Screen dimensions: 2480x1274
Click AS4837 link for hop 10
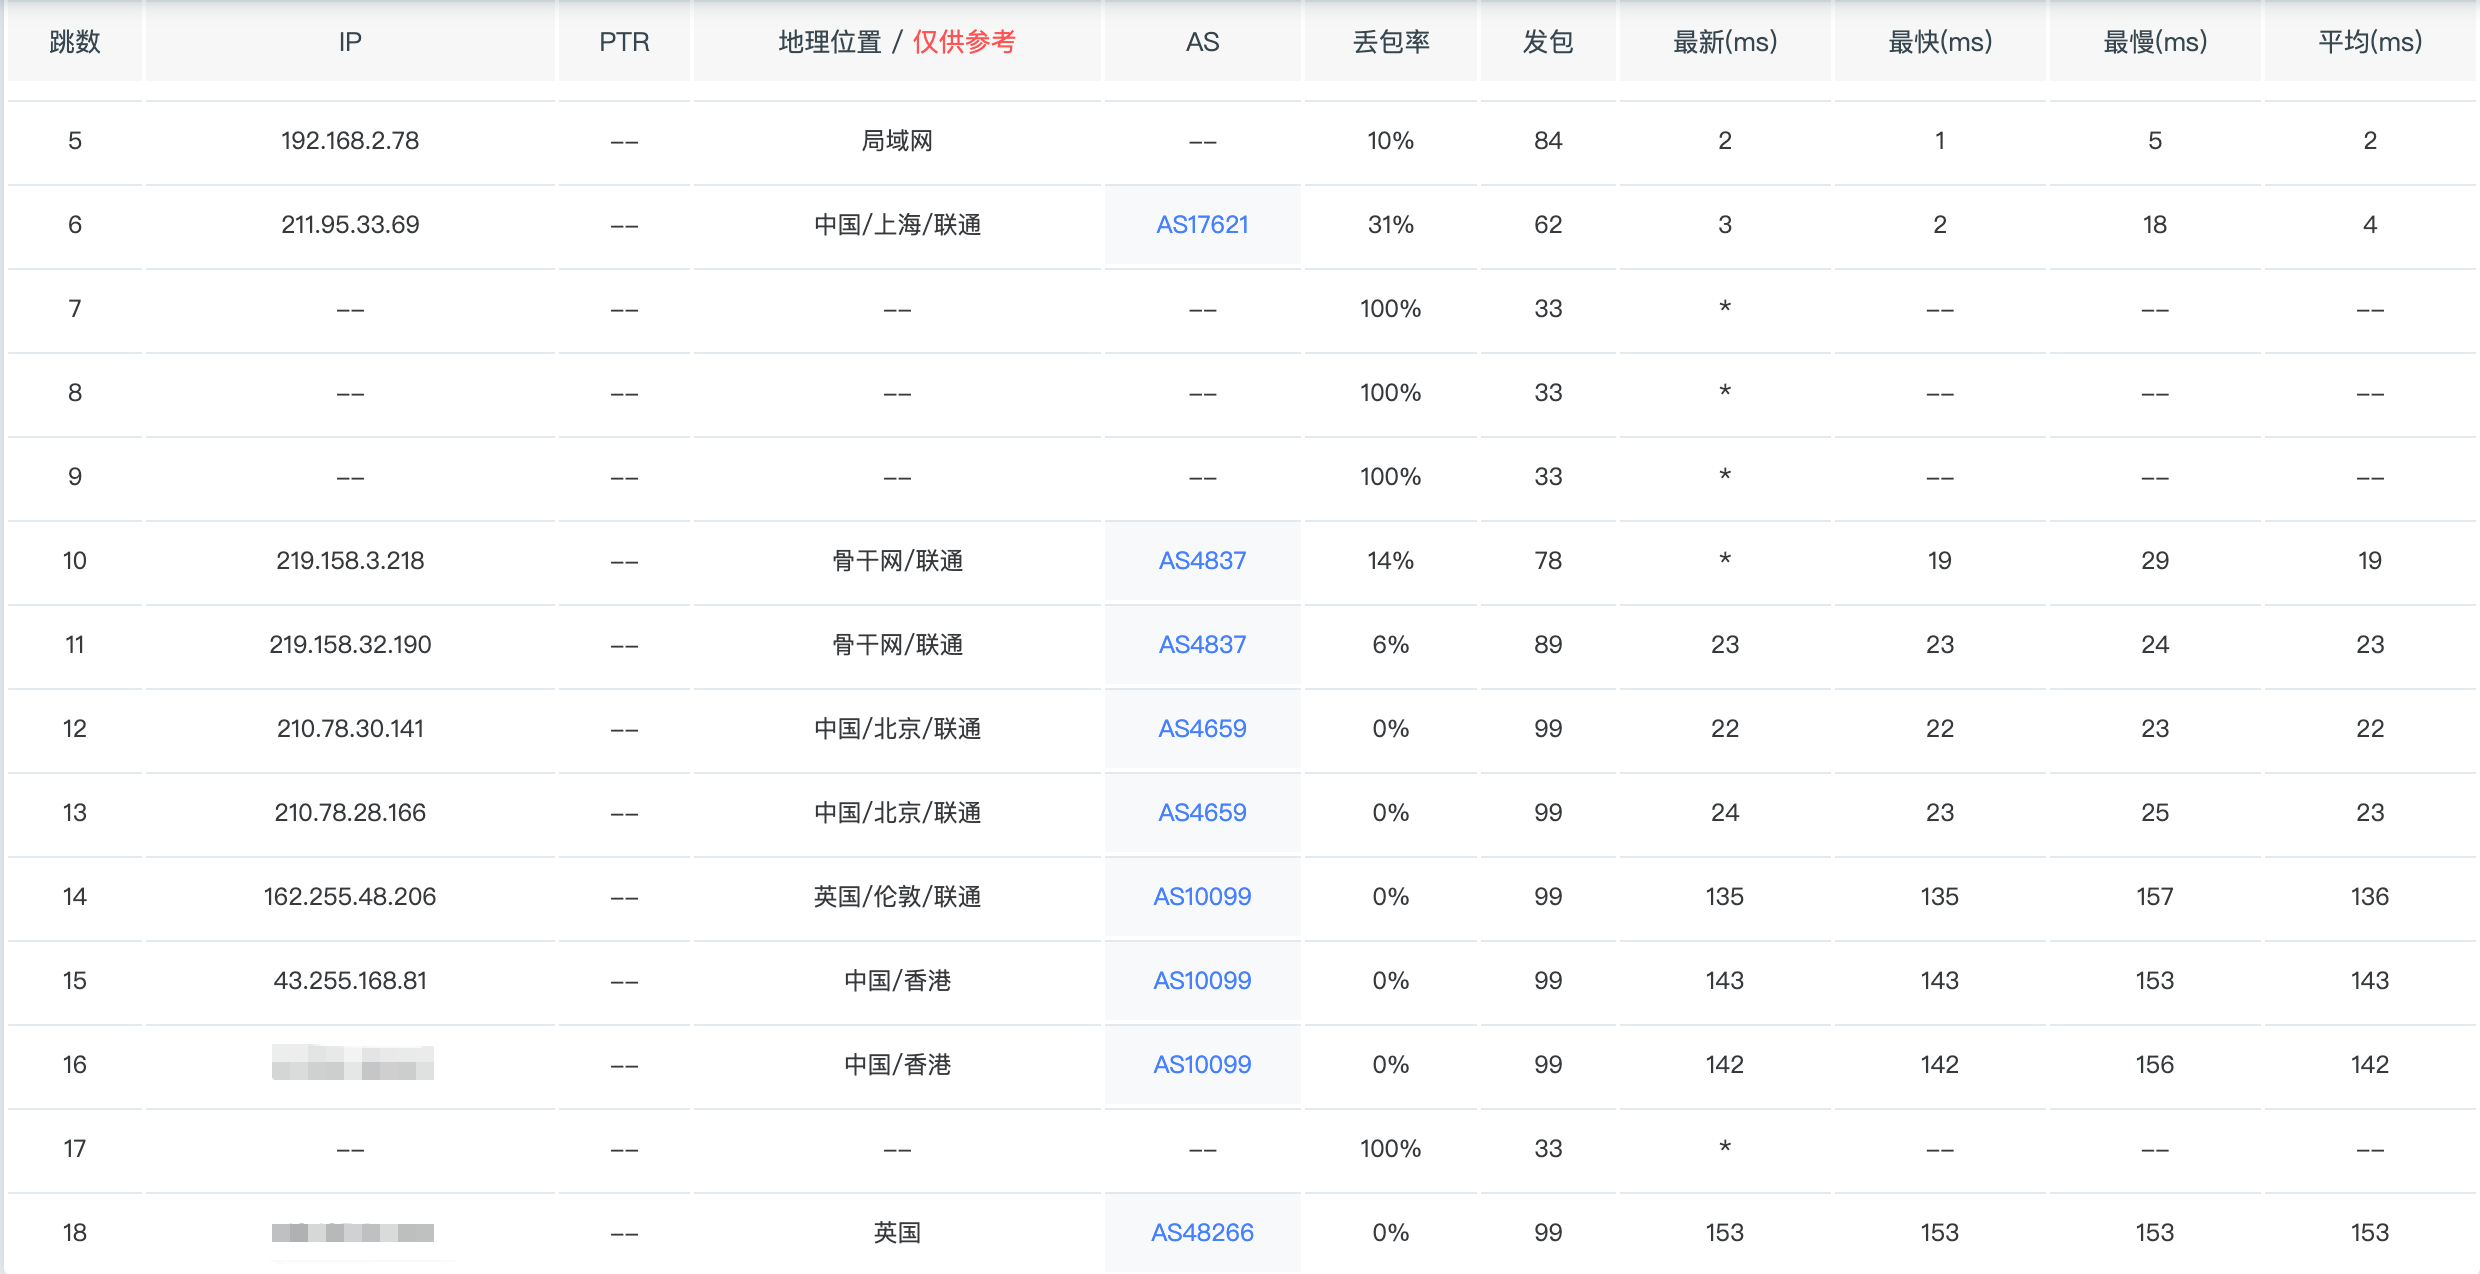pos(1202,561)
